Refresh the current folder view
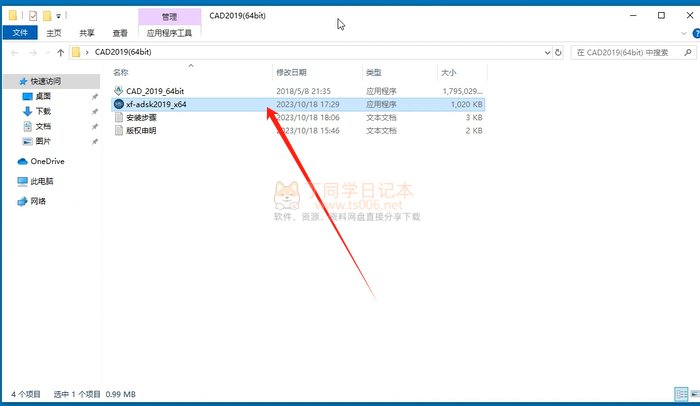 point(558,52)
